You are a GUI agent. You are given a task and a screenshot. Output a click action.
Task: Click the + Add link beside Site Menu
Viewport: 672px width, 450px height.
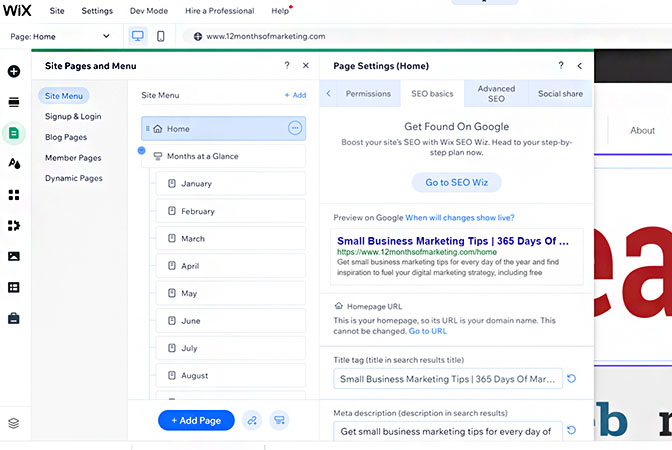tap(295, 95)
